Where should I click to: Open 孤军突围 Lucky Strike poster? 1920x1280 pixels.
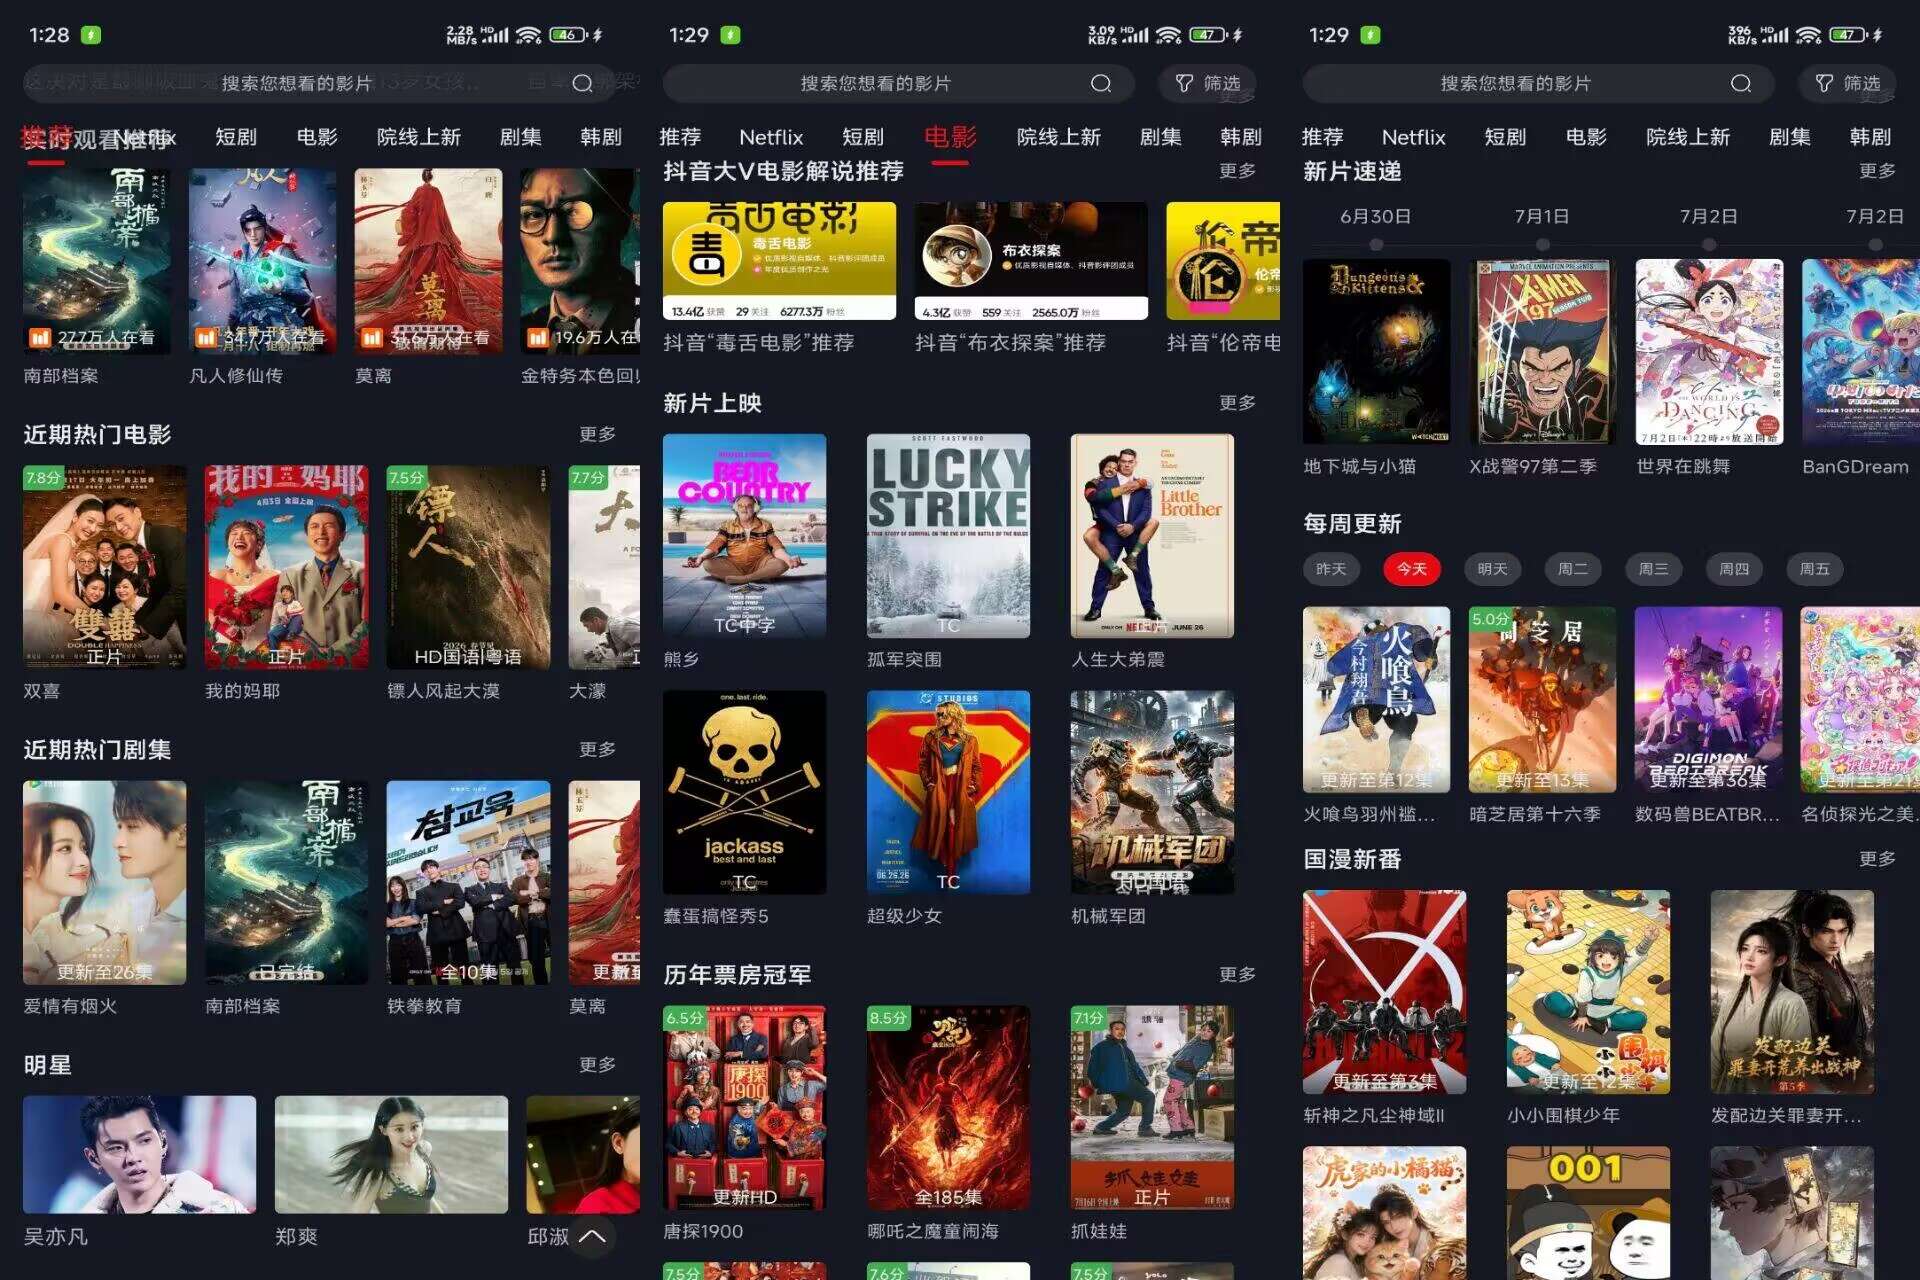[x=948, y=536]
